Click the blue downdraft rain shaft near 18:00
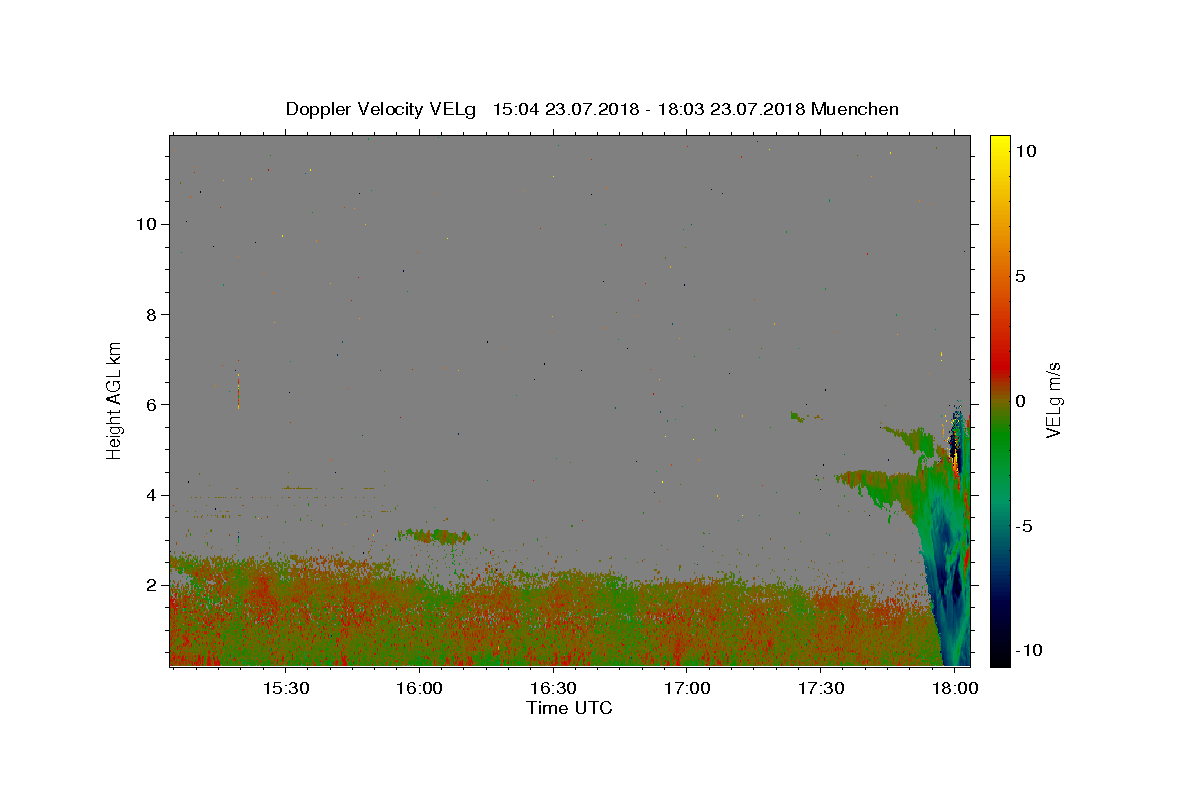This screenshot has width=1200, height=800. (950, 570)
